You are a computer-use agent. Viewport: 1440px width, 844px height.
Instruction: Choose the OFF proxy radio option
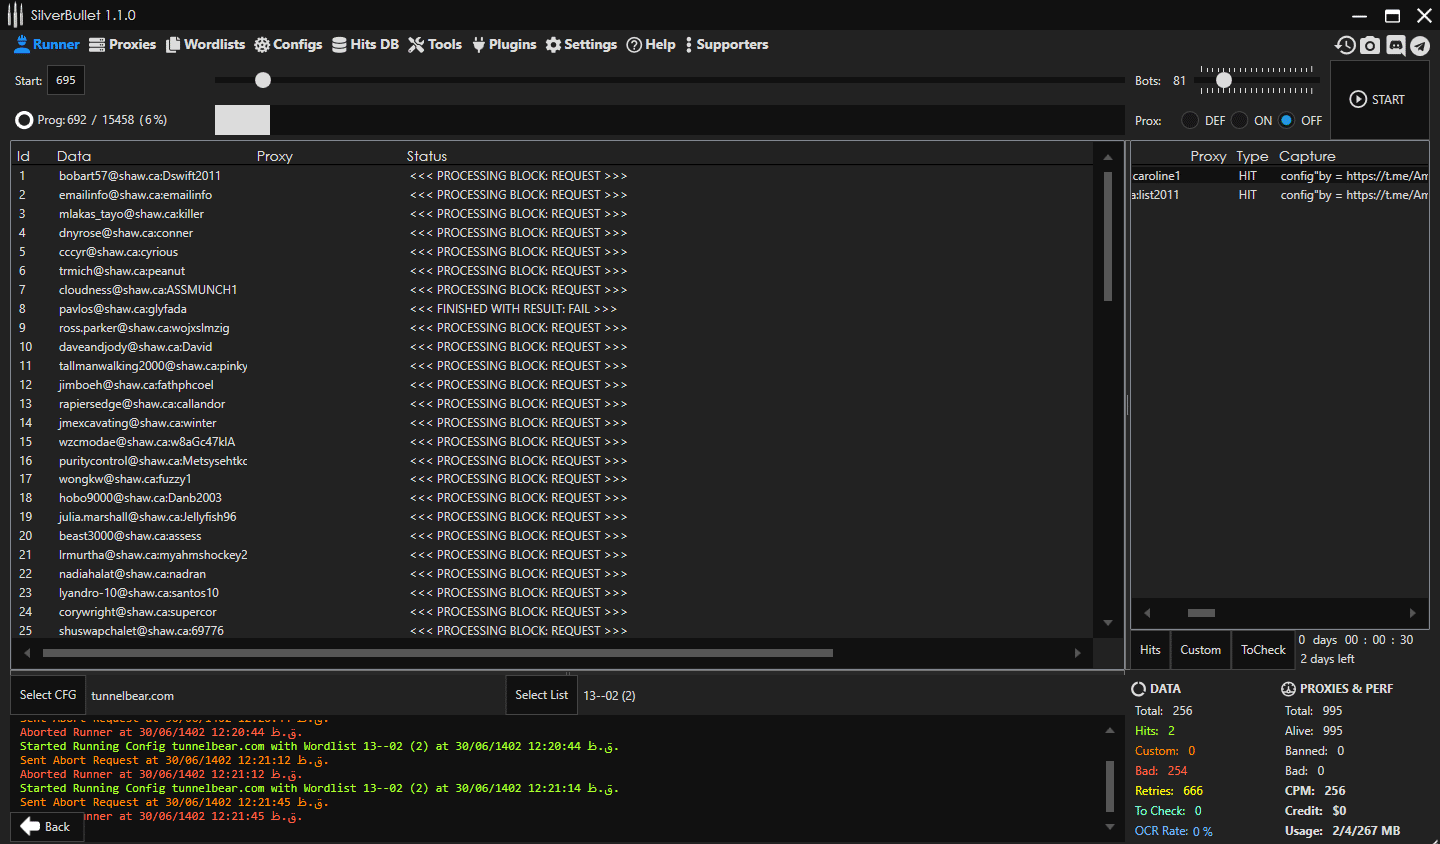[x=1287, y=120]
